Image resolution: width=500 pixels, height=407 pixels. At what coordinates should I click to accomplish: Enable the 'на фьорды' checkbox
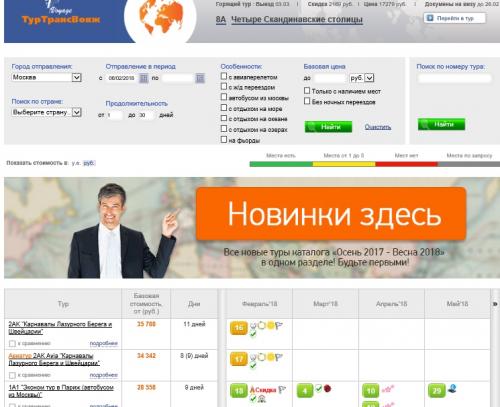[224, 140]
